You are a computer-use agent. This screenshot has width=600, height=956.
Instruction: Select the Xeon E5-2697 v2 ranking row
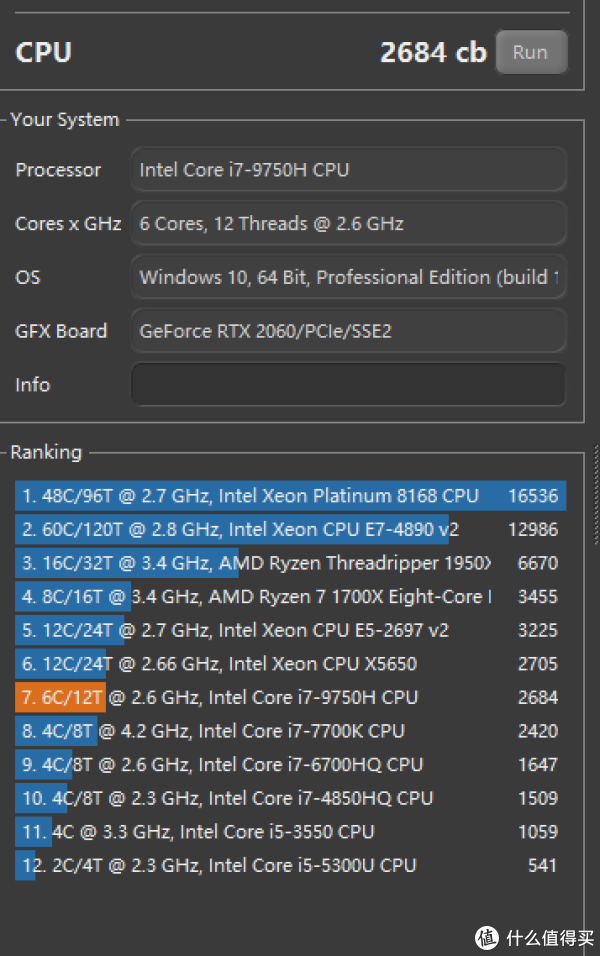290,631
